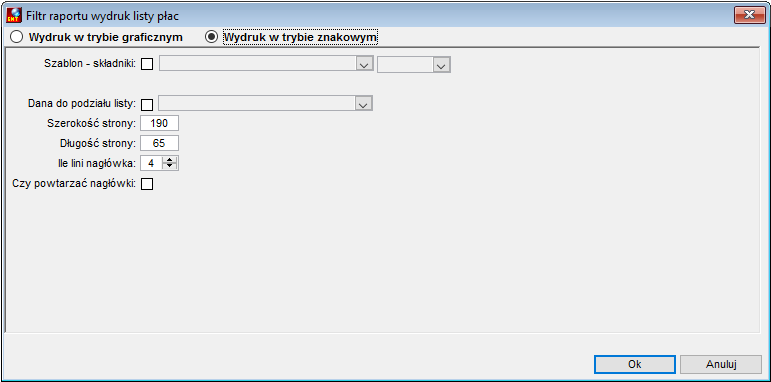Click the Szerokość strony field showing 190
Image resolution: width=771 pixels, height=382 pixels.
159,123
